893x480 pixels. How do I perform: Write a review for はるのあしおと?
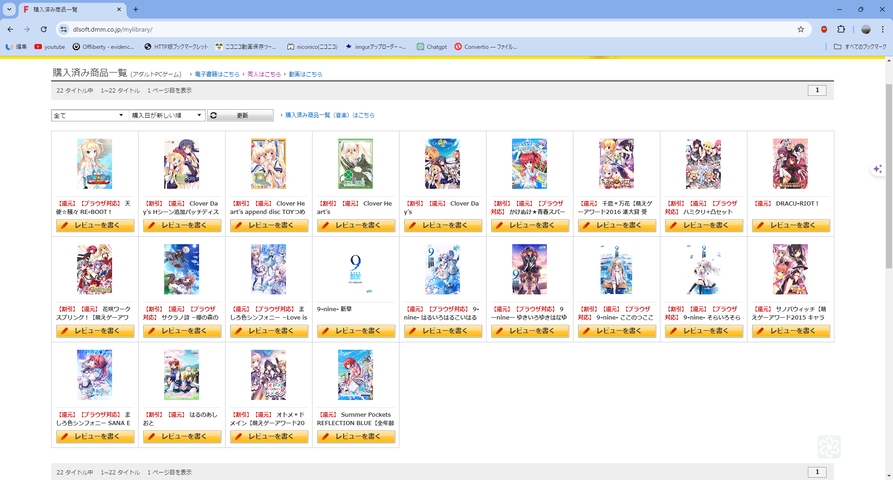[182, 437]
